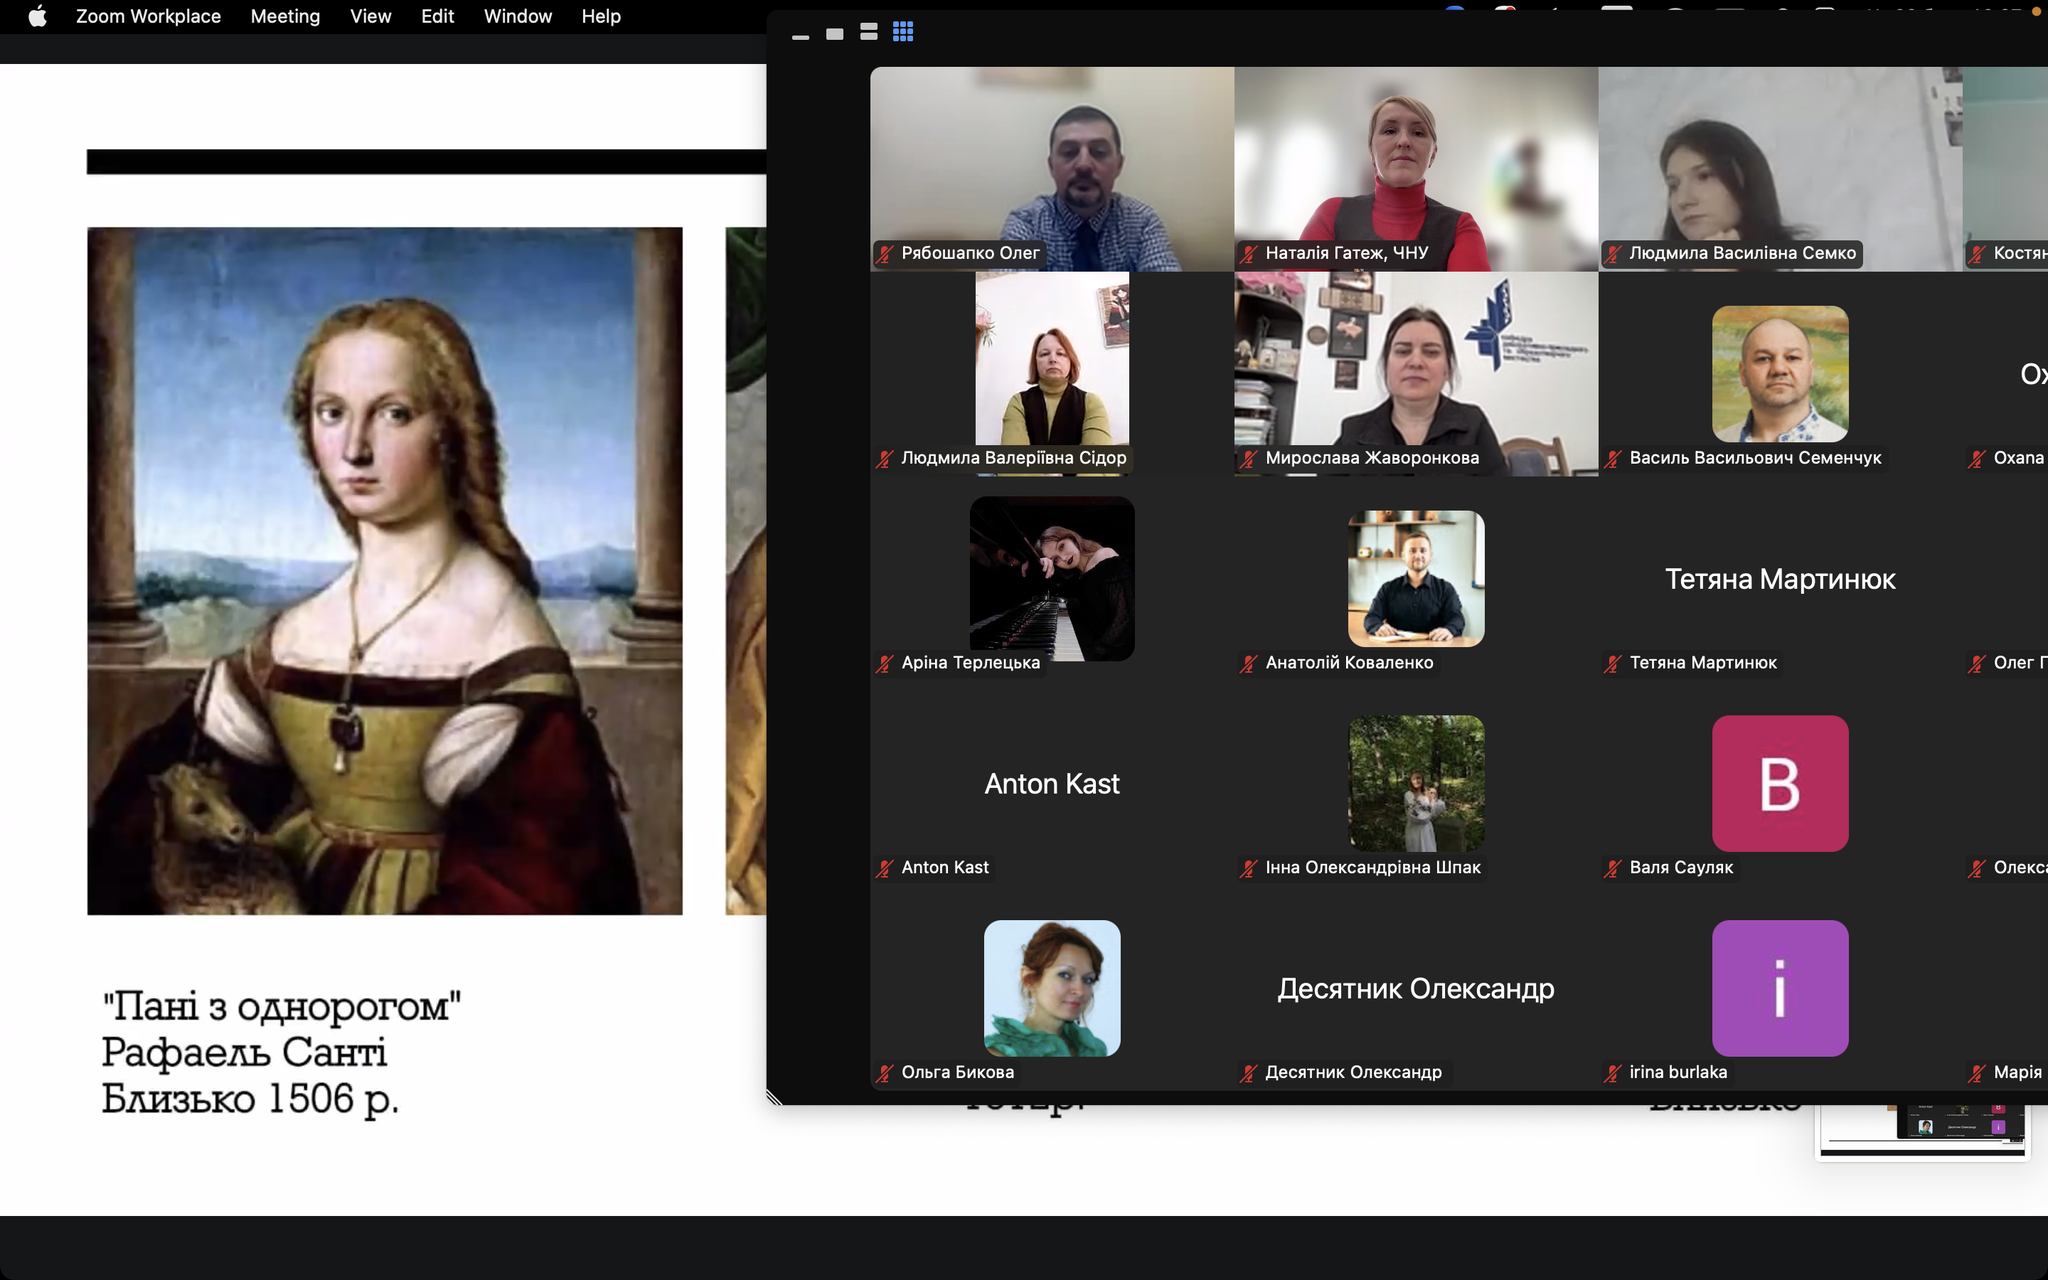Screen dimensions: 2048x1280
Task: Click muted mic icon beside Марія
Action: pos(1977,1074)
